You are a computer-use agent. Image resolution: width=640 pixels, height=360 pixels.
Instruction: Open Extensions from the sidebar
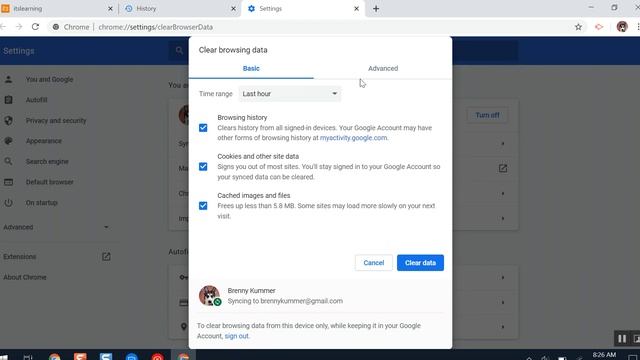pyautogui.click(x=20, y=257)
